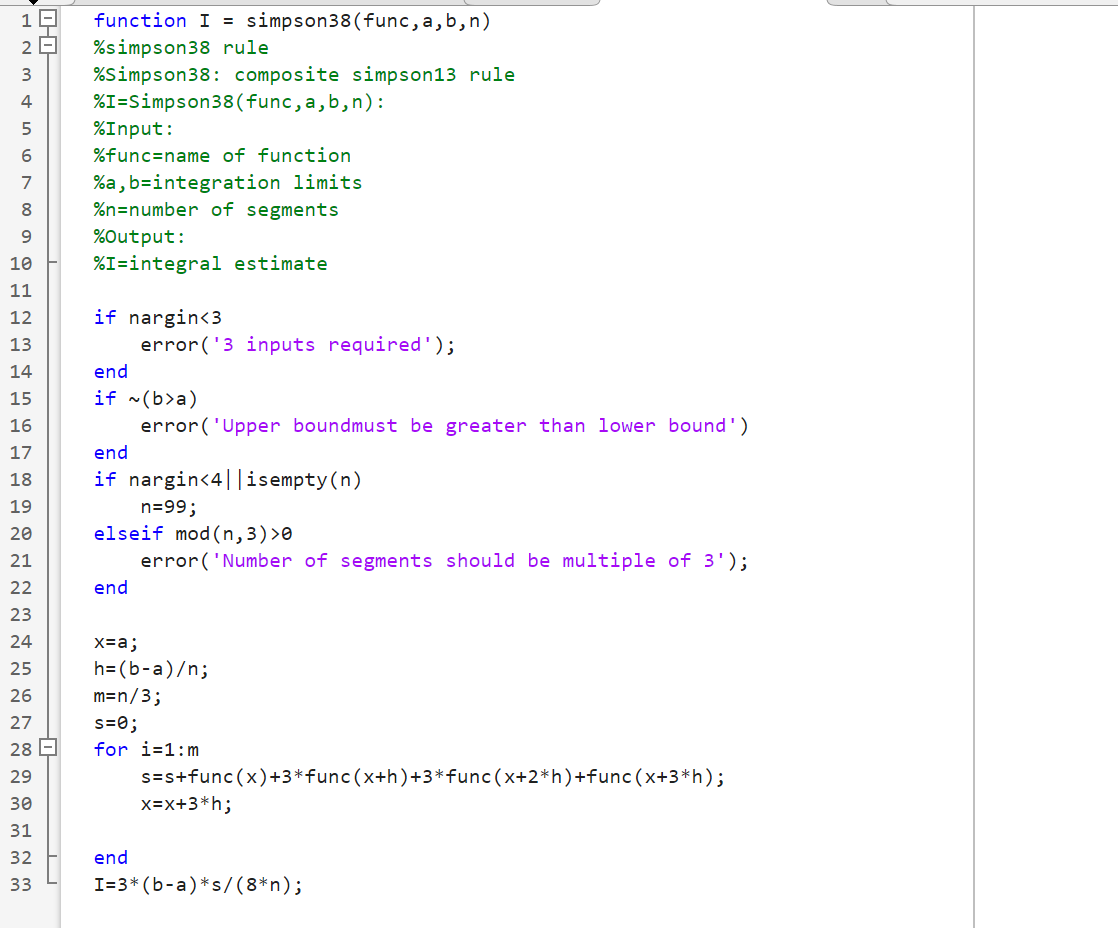This screenshot has width=1118, height=928.
Task: Click line number 25 in the gutter
Action: pyautogui.click(x=22, y=668)
